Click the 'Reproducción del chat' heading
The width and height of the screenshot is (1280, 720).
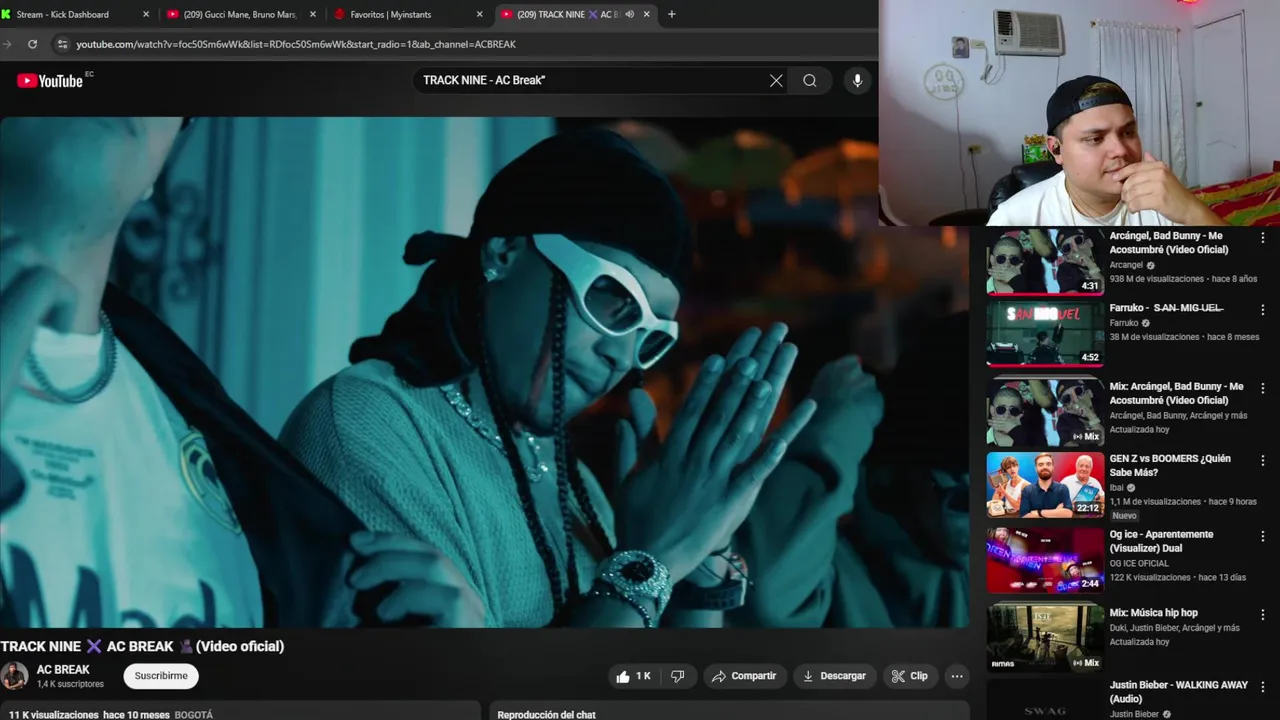click(x=546, y=714)
